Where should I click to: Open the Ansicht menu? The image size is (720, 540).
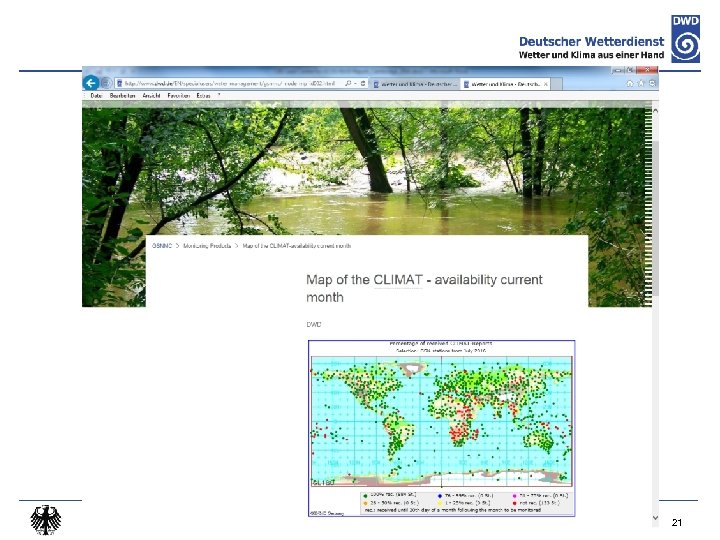[151, 96]
